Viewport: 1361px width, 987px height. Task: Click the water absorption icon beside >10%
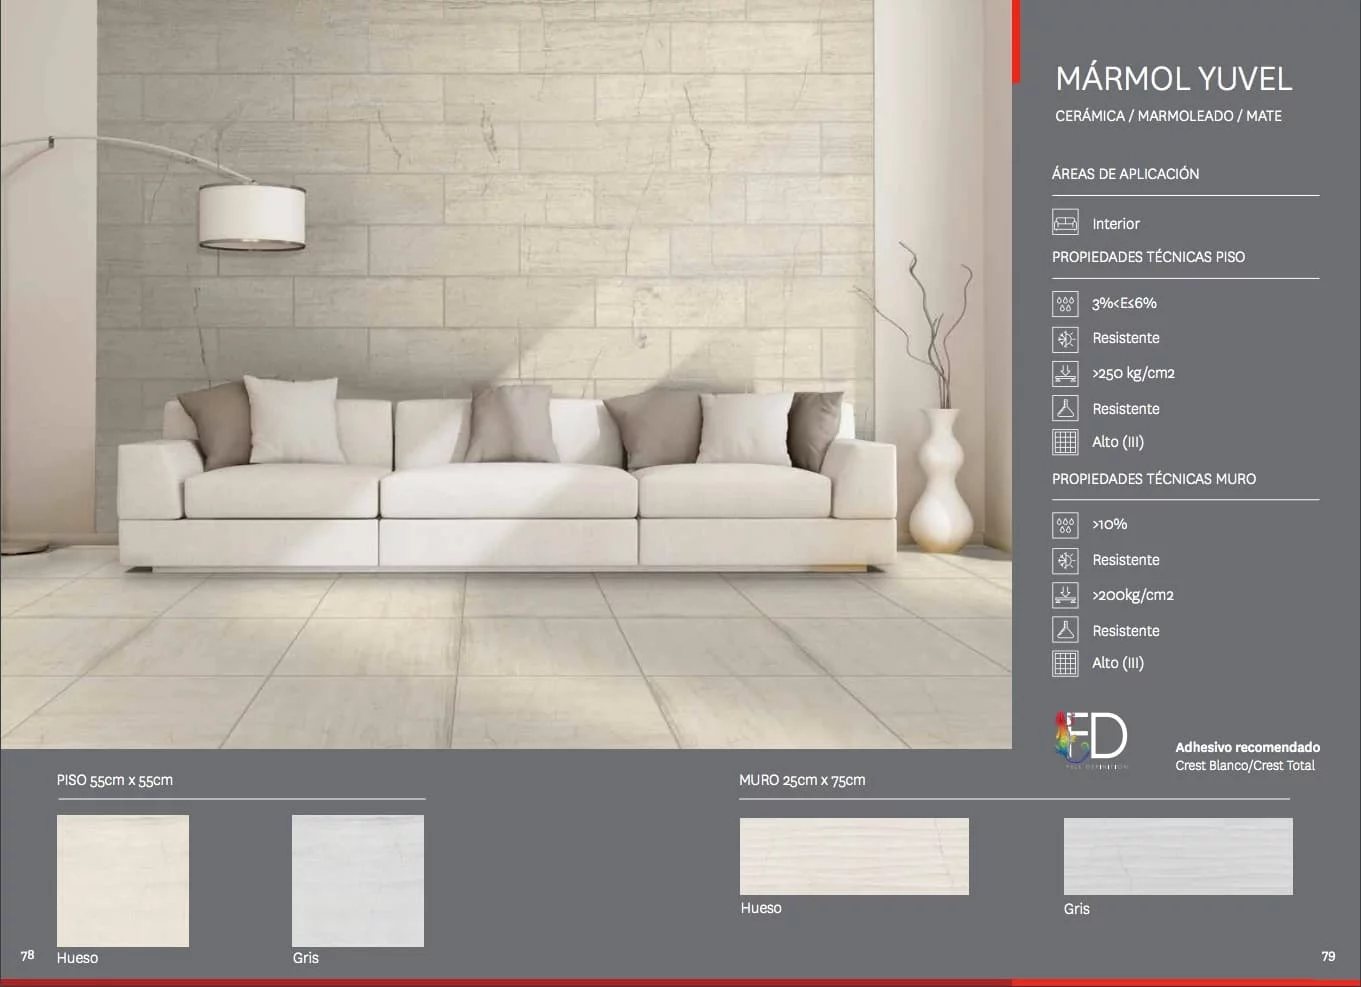[x=1065, y=524]
